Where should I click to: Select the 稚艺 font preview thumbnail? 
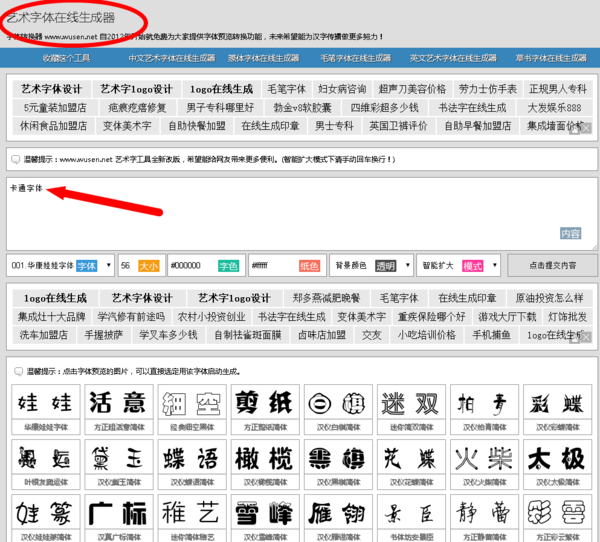coord(192,518)
